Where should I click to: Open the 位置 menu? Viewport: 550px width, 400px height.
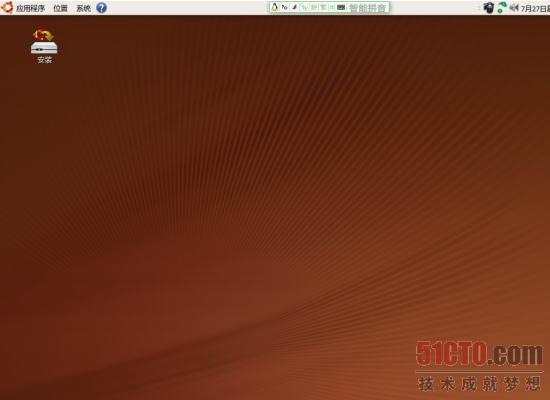60,8
